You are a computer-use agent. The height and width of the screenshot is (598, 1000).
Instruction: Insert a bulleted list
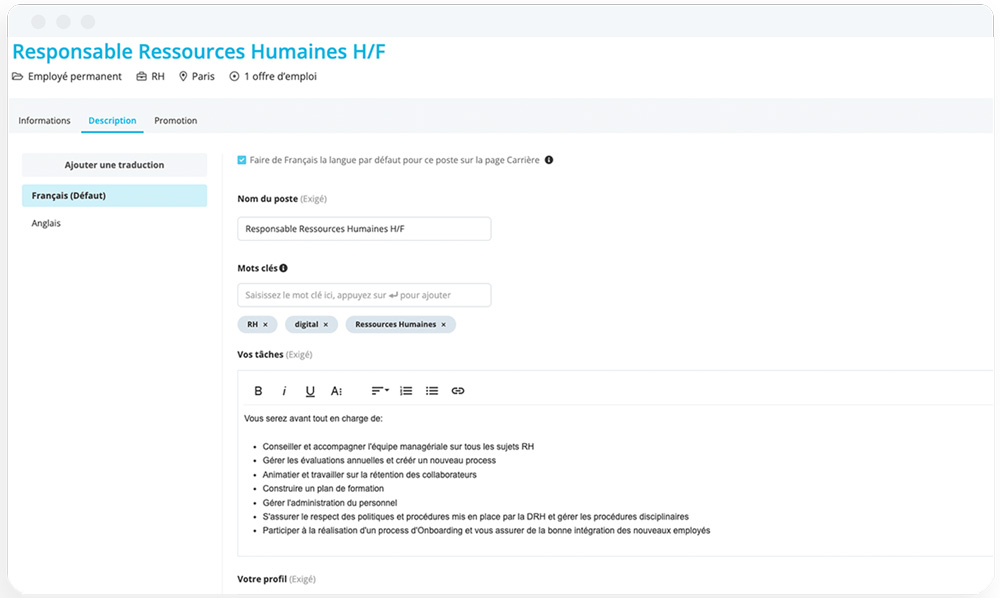pyautogui.click(x=432, y=391)
